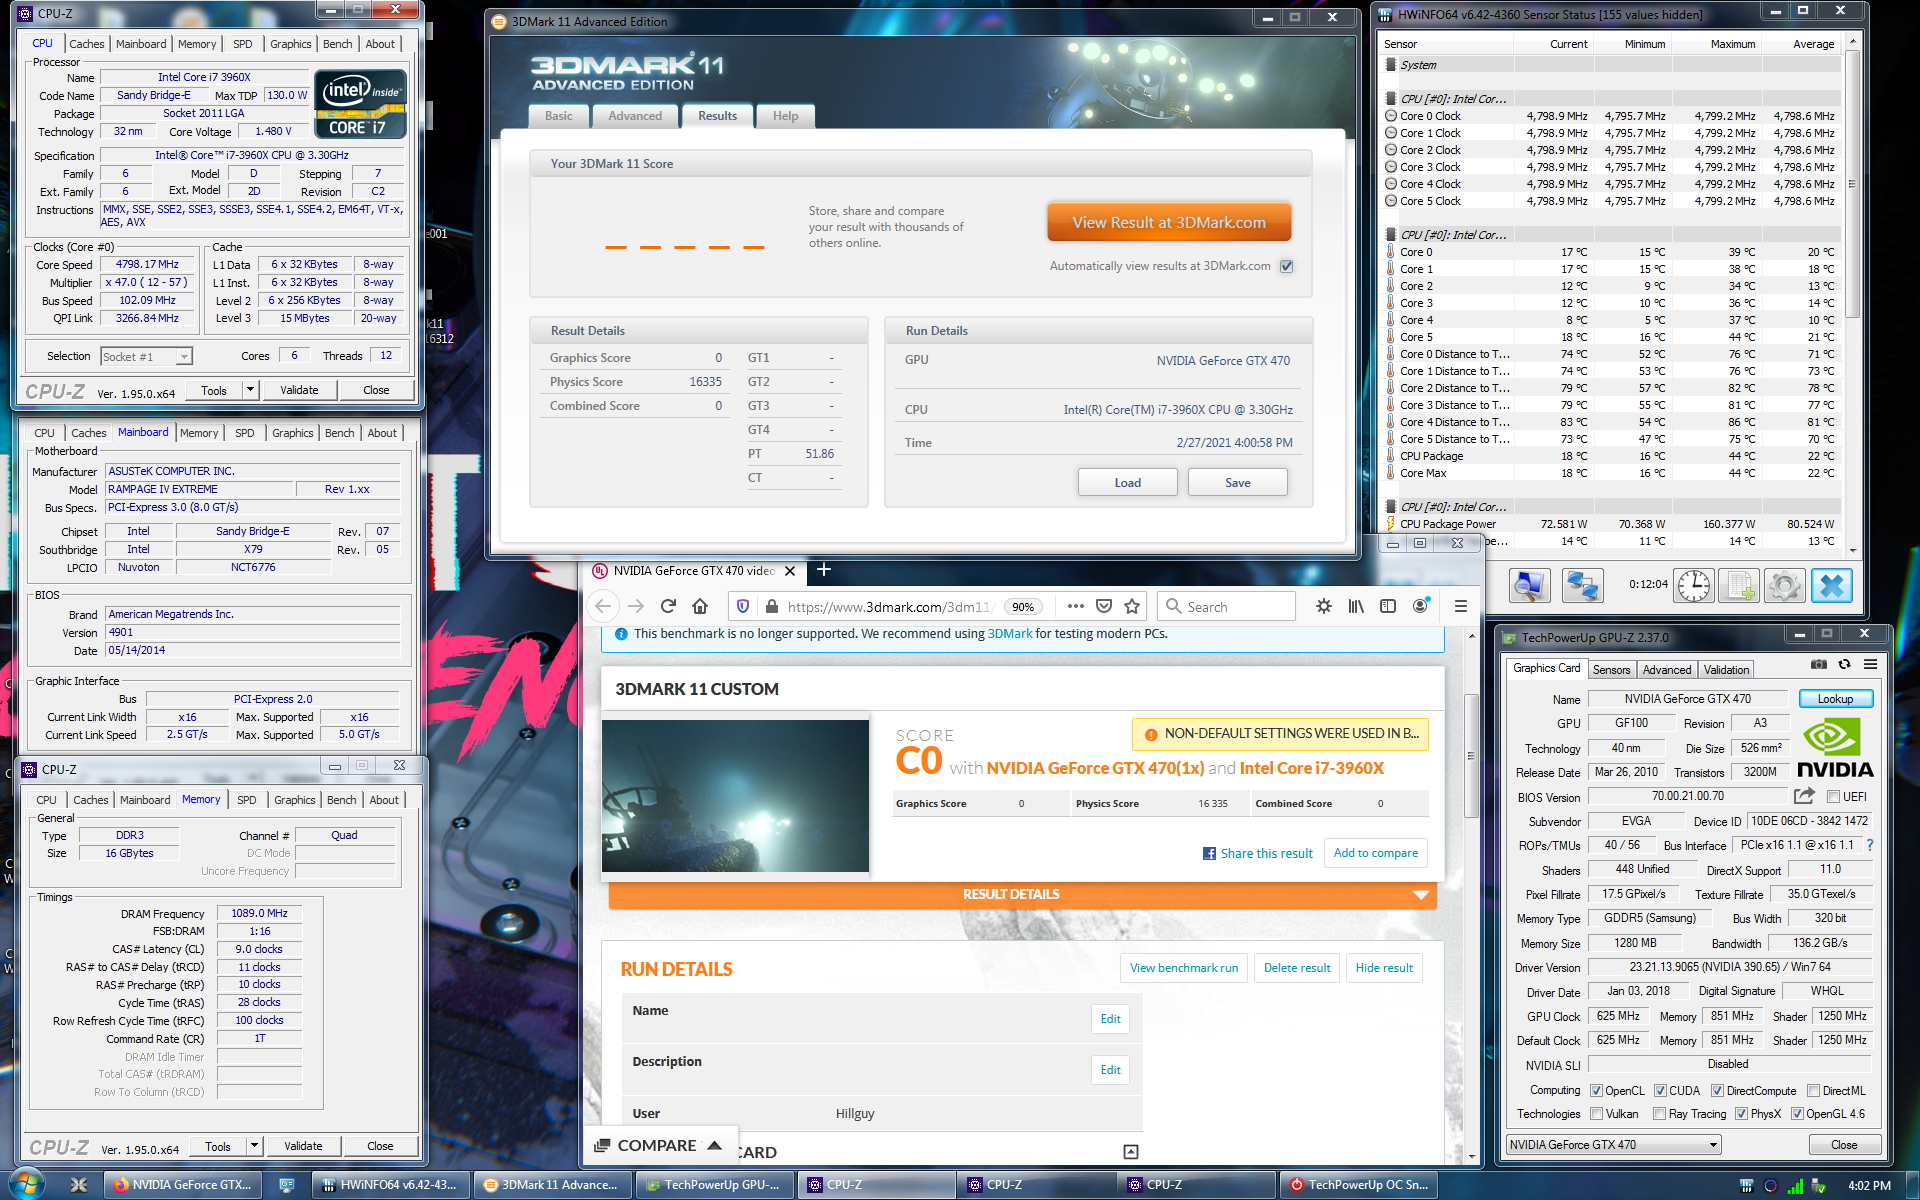
Task: Switch to Sensors tab in GPU-Z
Action: coord(1611,670)
